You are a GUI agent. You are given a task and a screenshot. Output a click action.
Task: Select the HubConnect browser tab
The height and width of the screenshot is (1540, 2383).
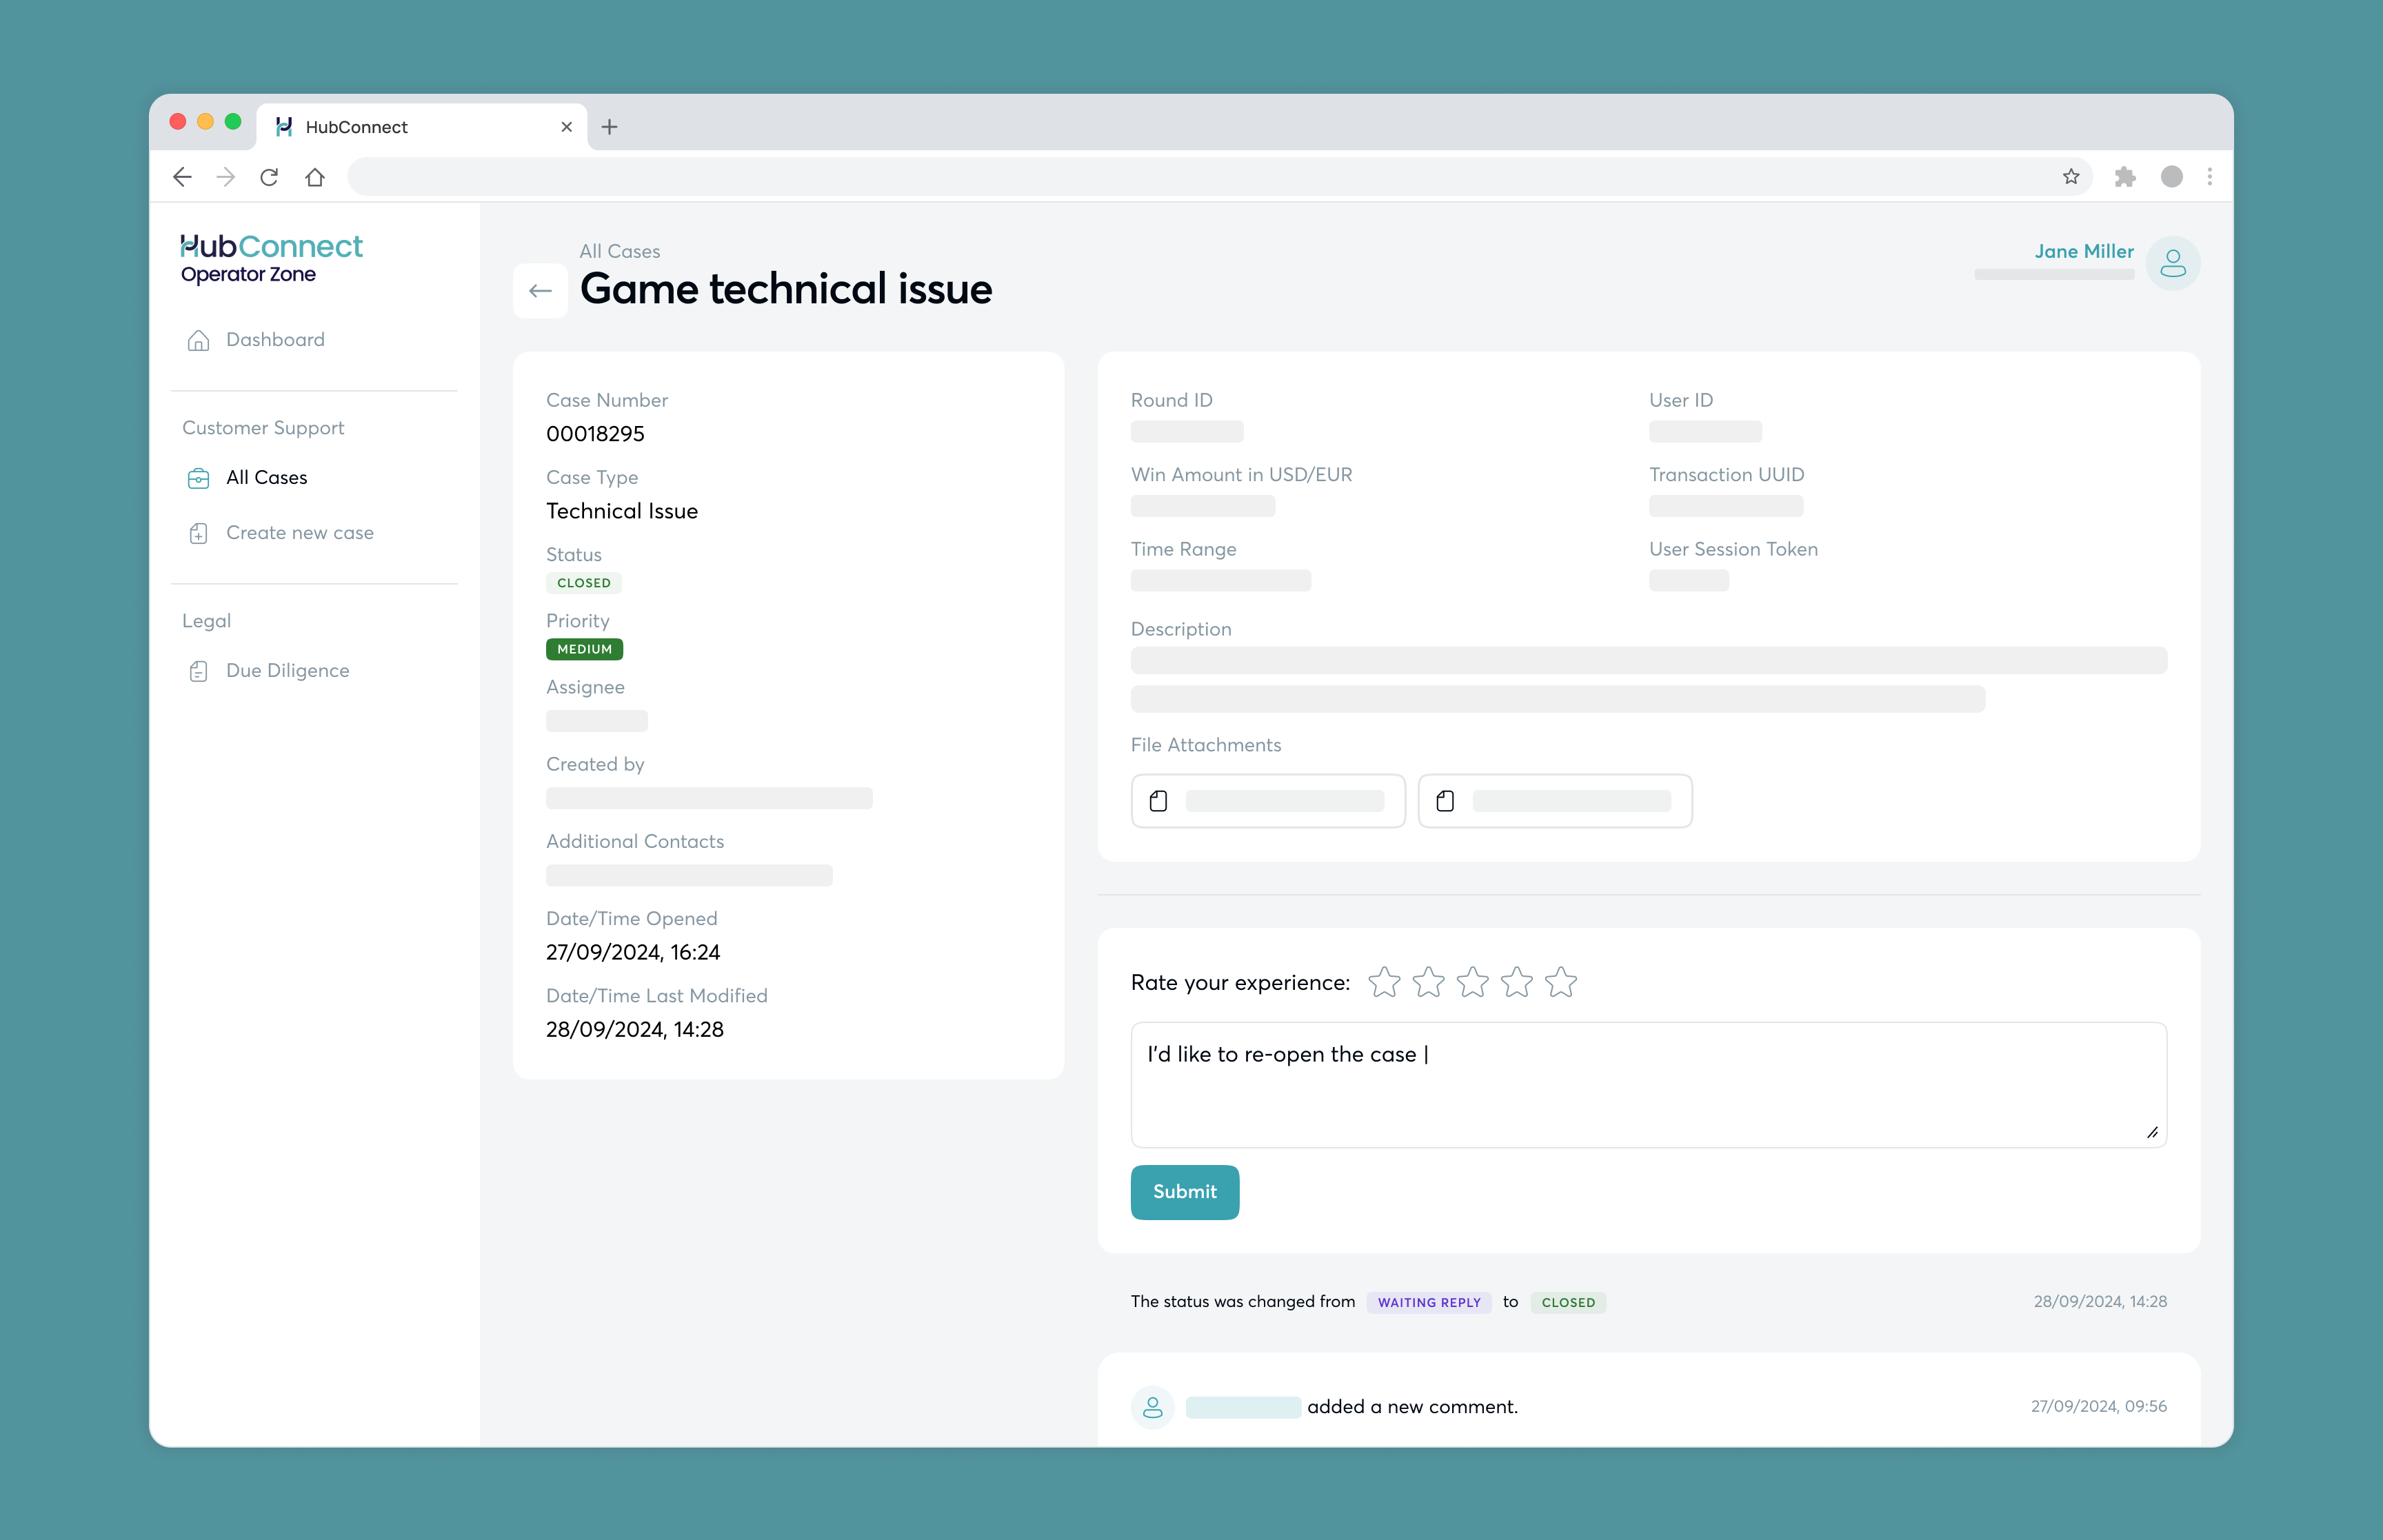[x=422, y=127]
